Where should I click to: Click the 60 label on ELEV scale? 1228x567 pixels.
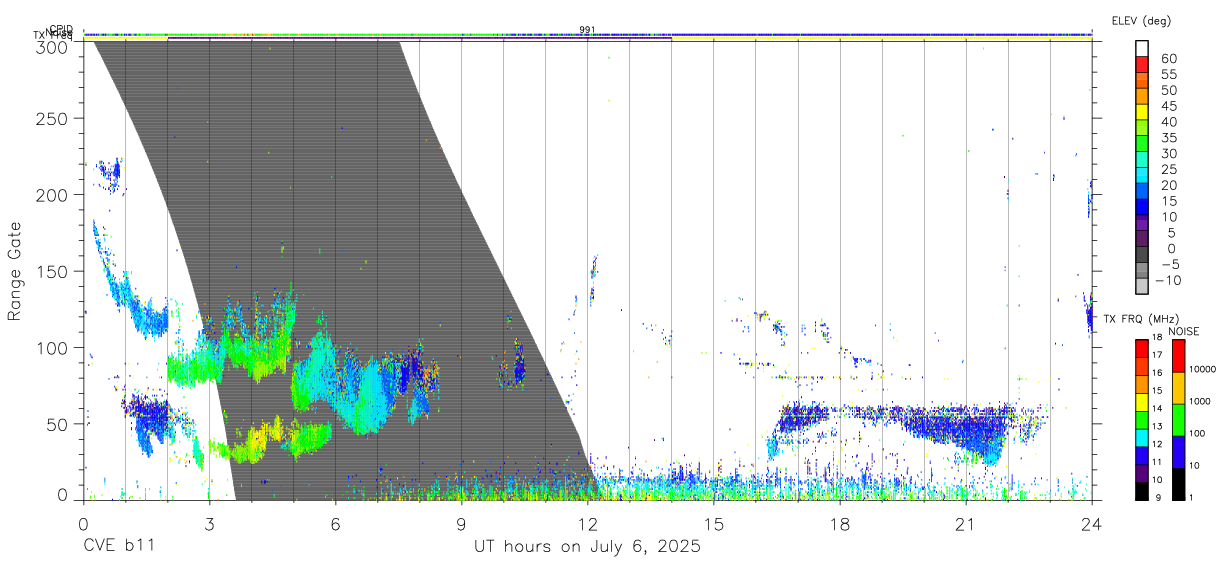coord(1168,59)
